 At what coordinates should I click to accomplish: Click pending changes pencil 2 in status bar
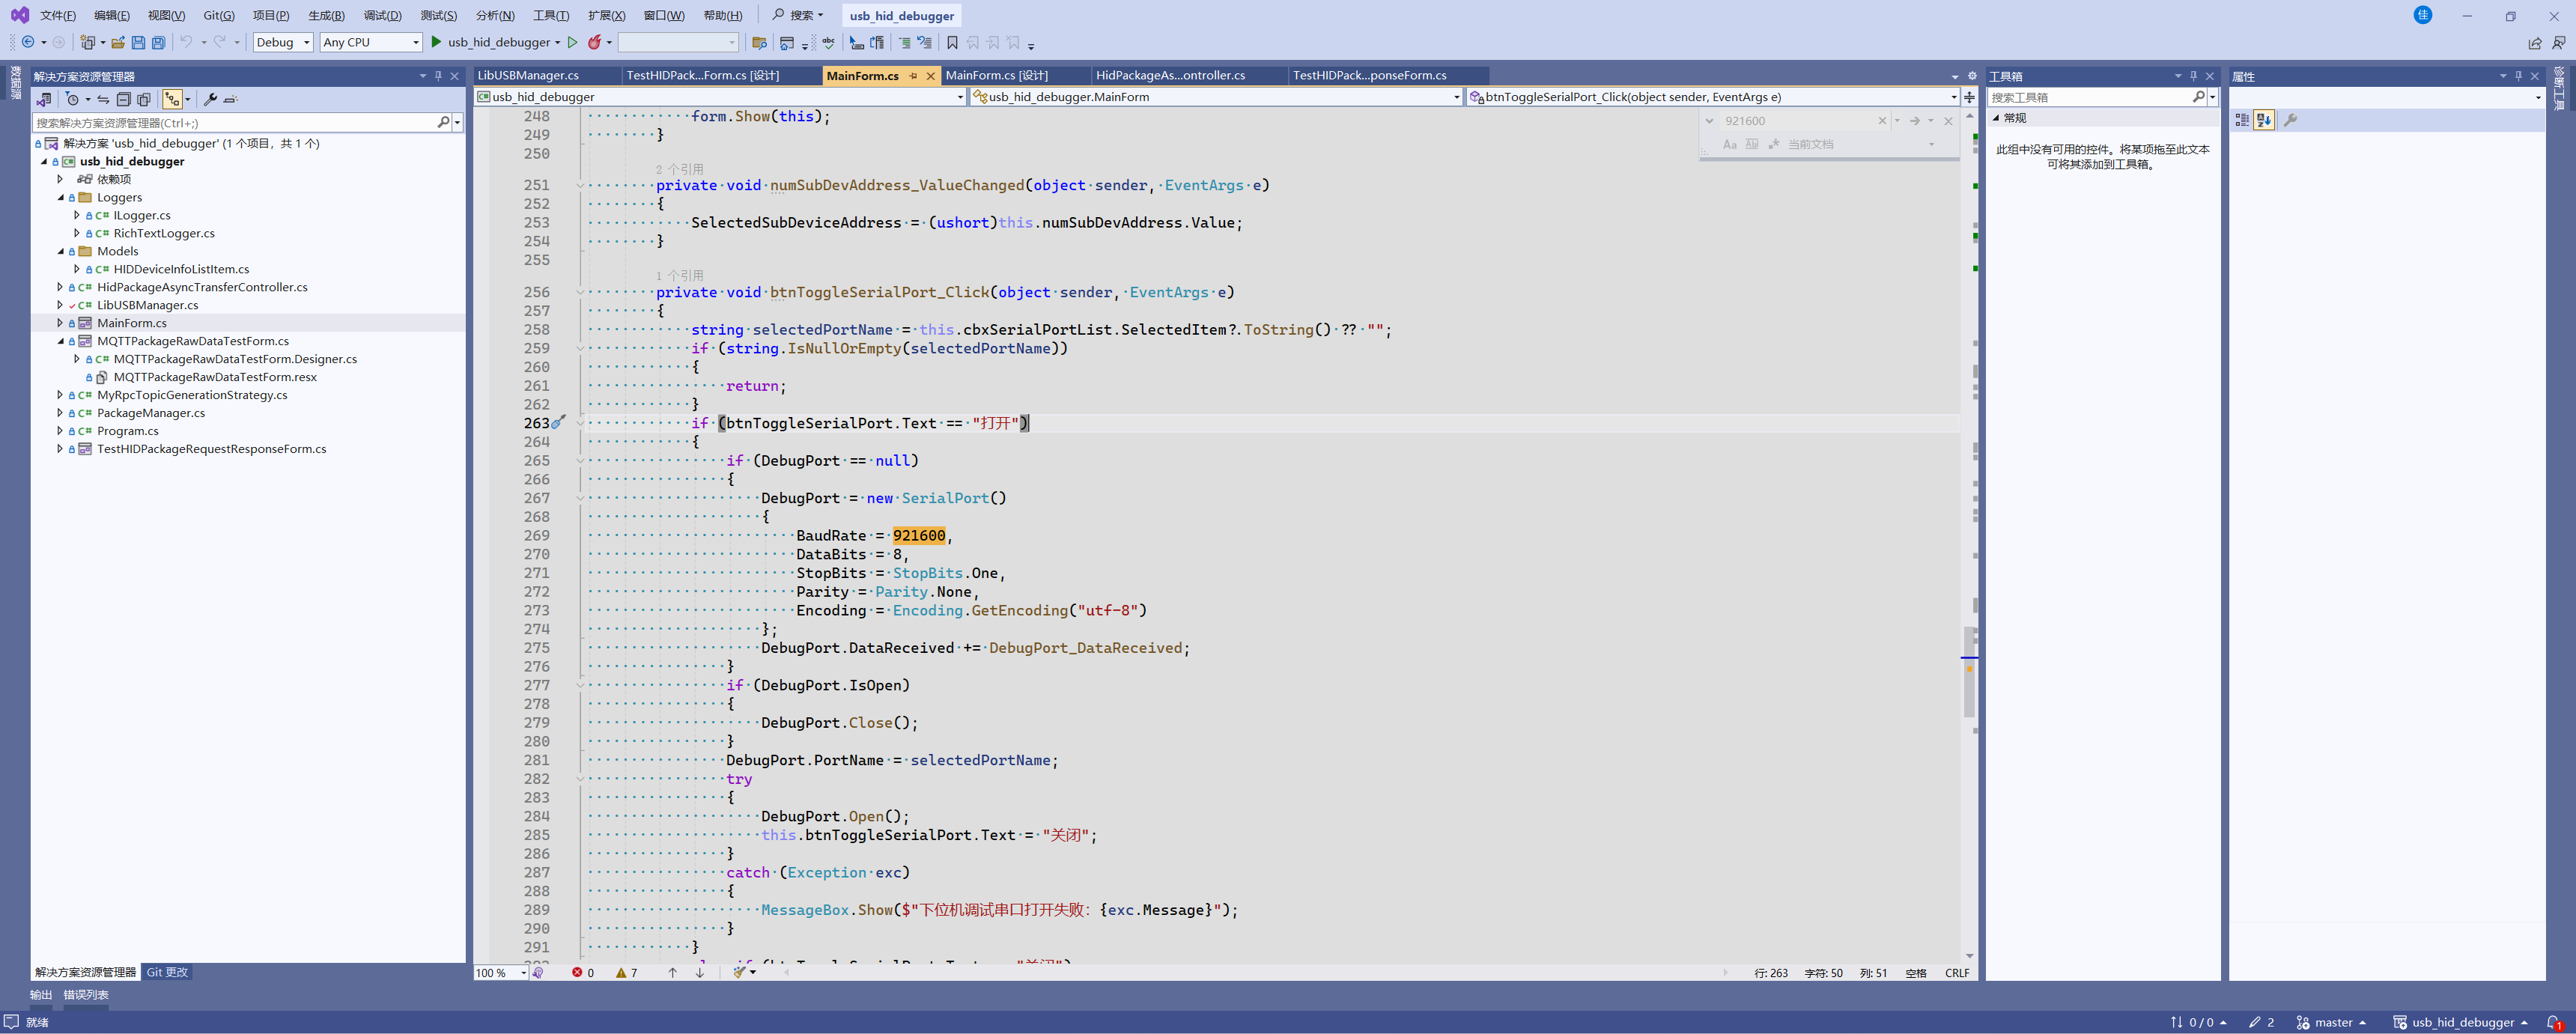point(2262,1022)
